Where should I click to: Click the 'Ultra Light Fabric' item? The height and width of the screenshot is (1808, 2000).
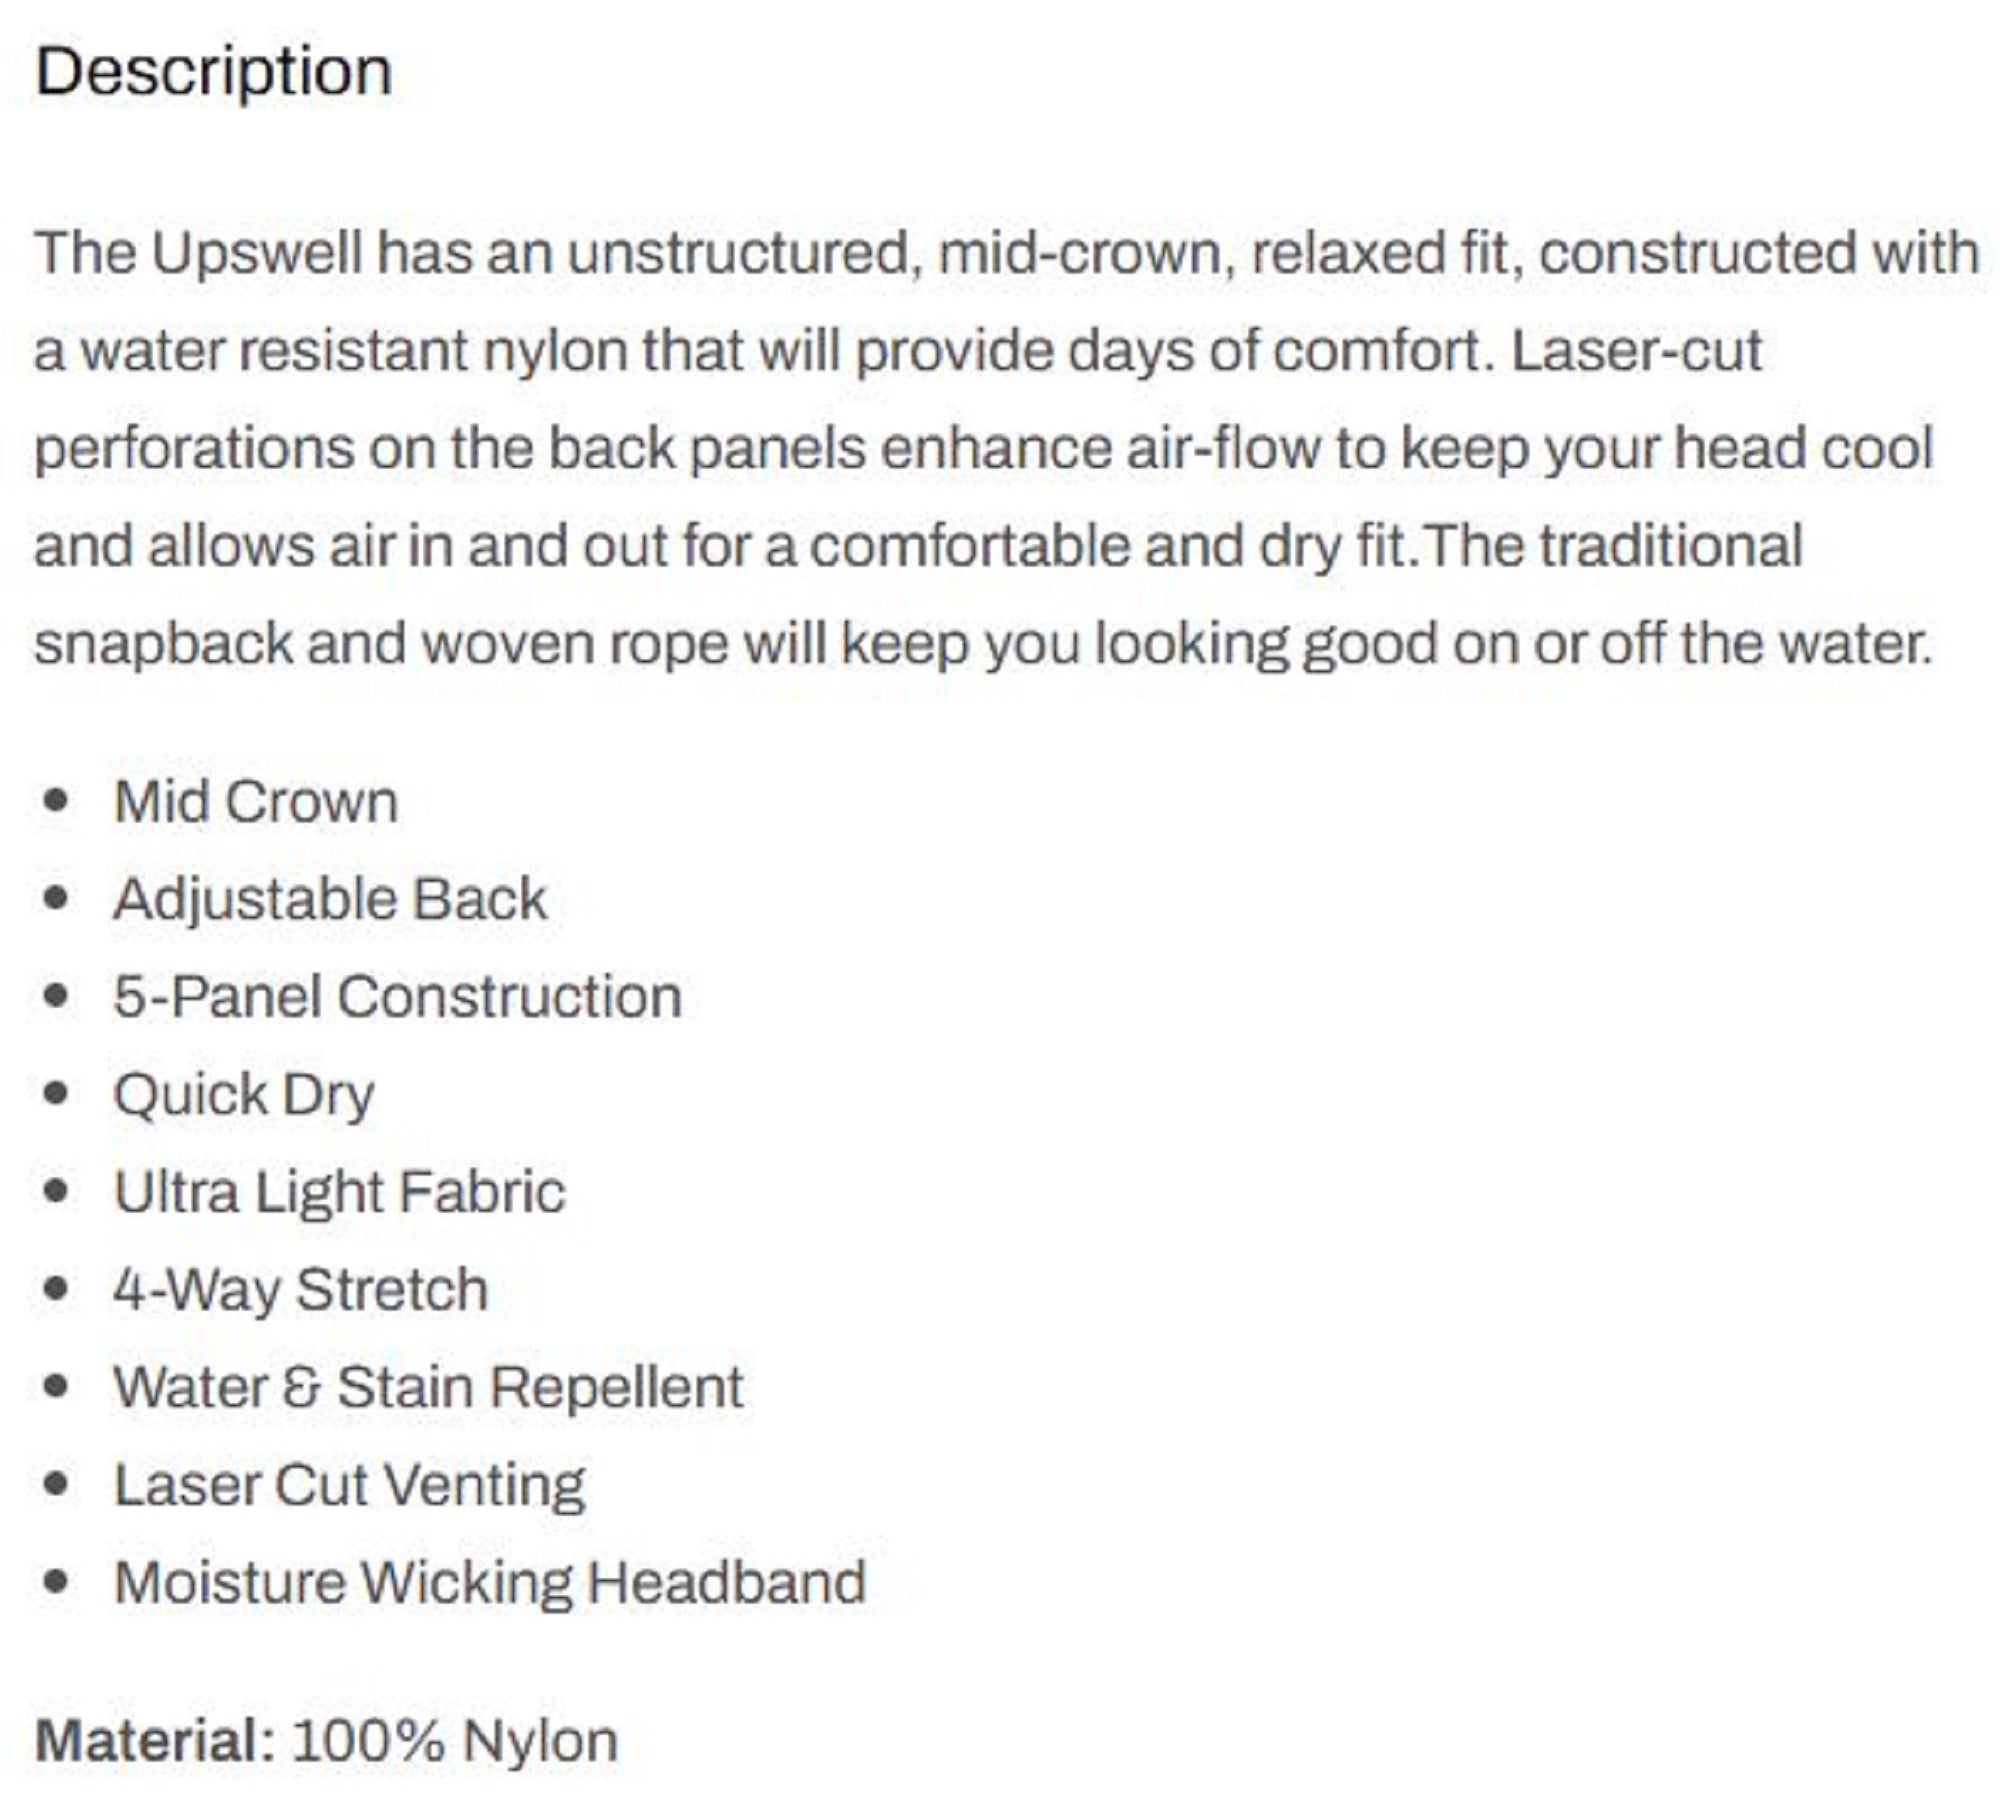[x=339, y=1192]
